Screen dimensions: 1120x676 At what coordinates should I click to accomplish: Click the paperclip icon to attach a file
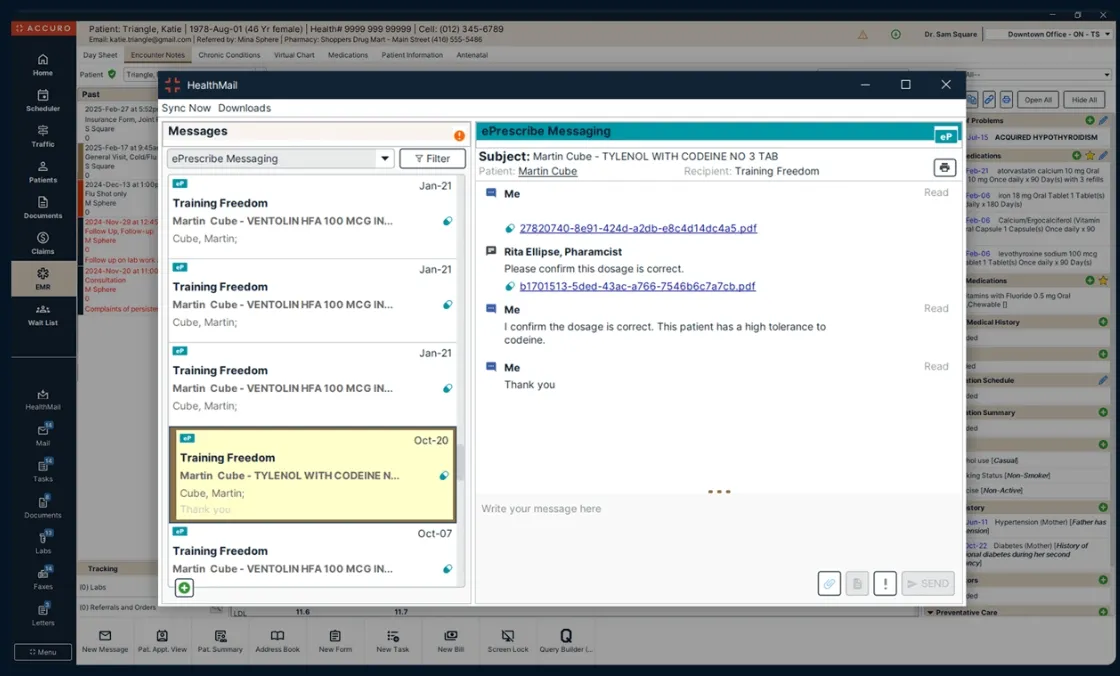coord(828,583)
